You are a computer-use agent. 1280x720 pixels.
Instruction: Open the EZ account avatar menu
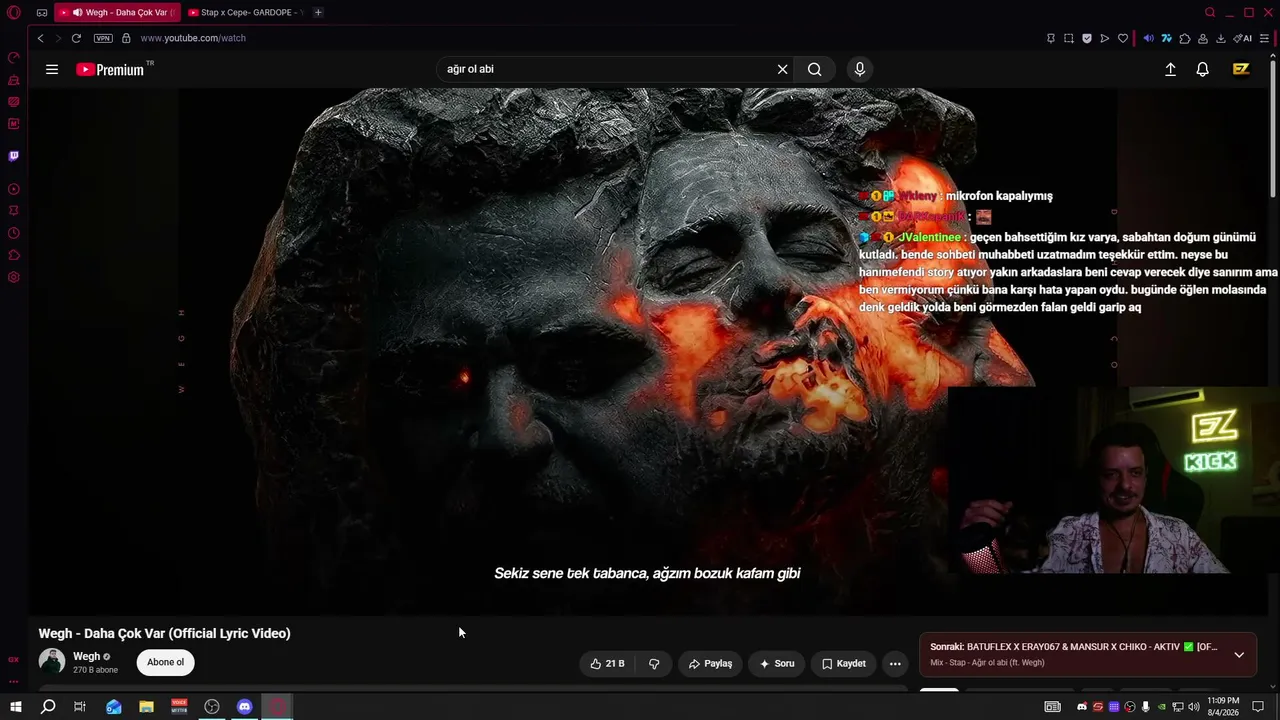pyautogui.click(x=1241, y=69)
